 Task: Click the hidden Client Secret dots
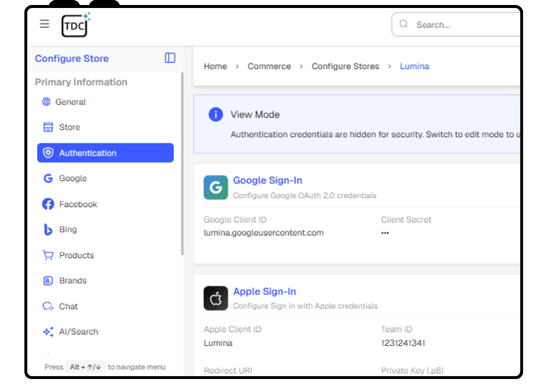(x=385, y=233)
